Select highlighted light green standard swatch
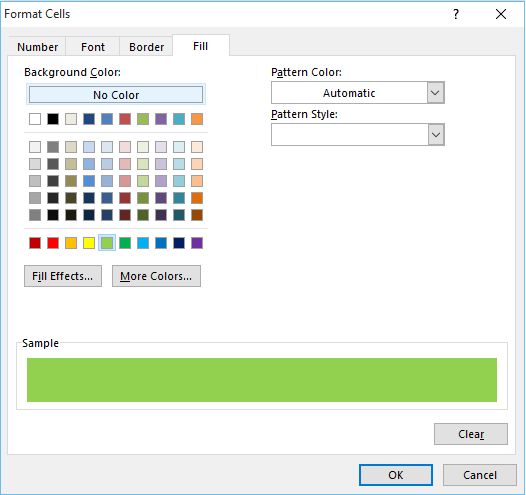 tap(107, 243)
